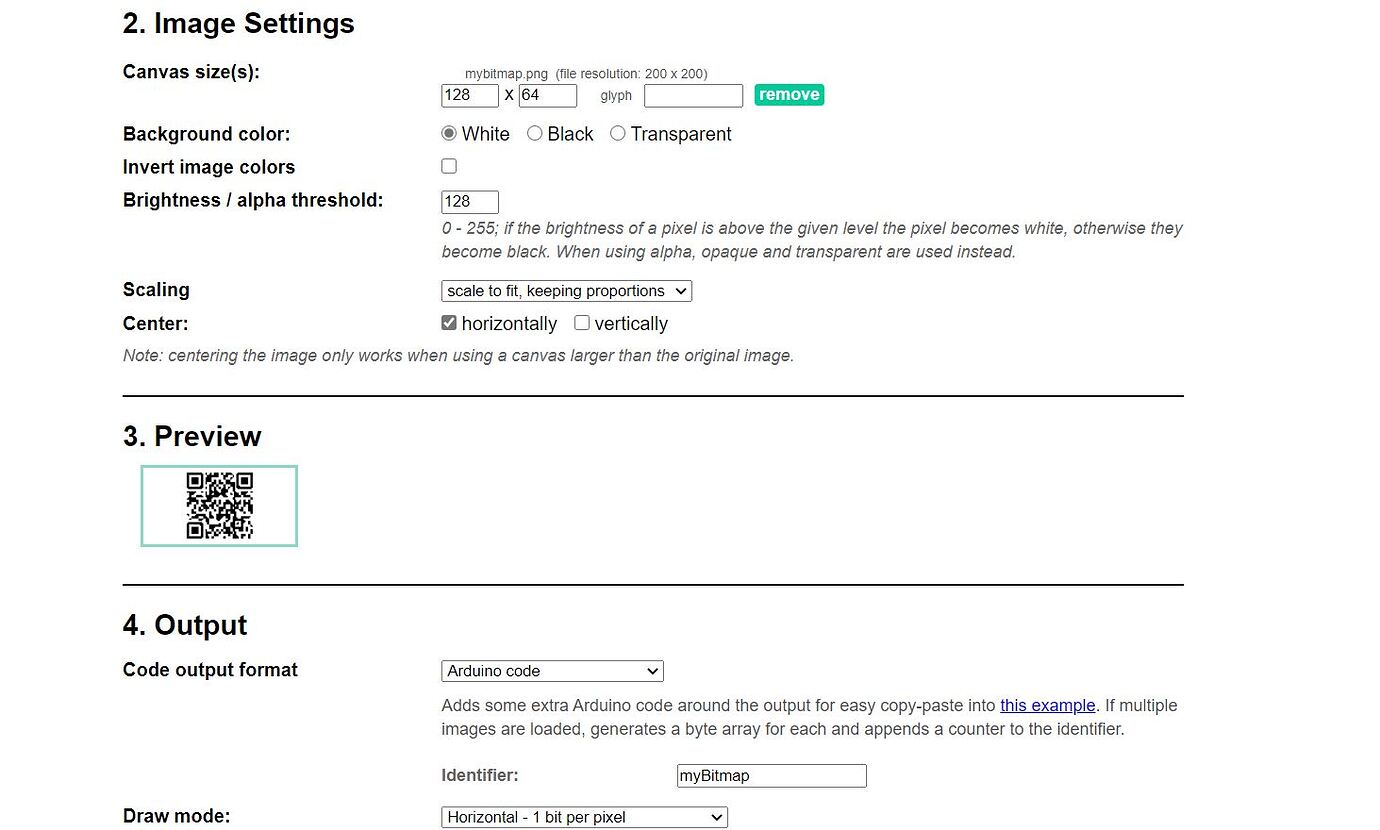Open the 'this example' link
This screenshot has height=830, width=1380.
[x=1047, y=705]
